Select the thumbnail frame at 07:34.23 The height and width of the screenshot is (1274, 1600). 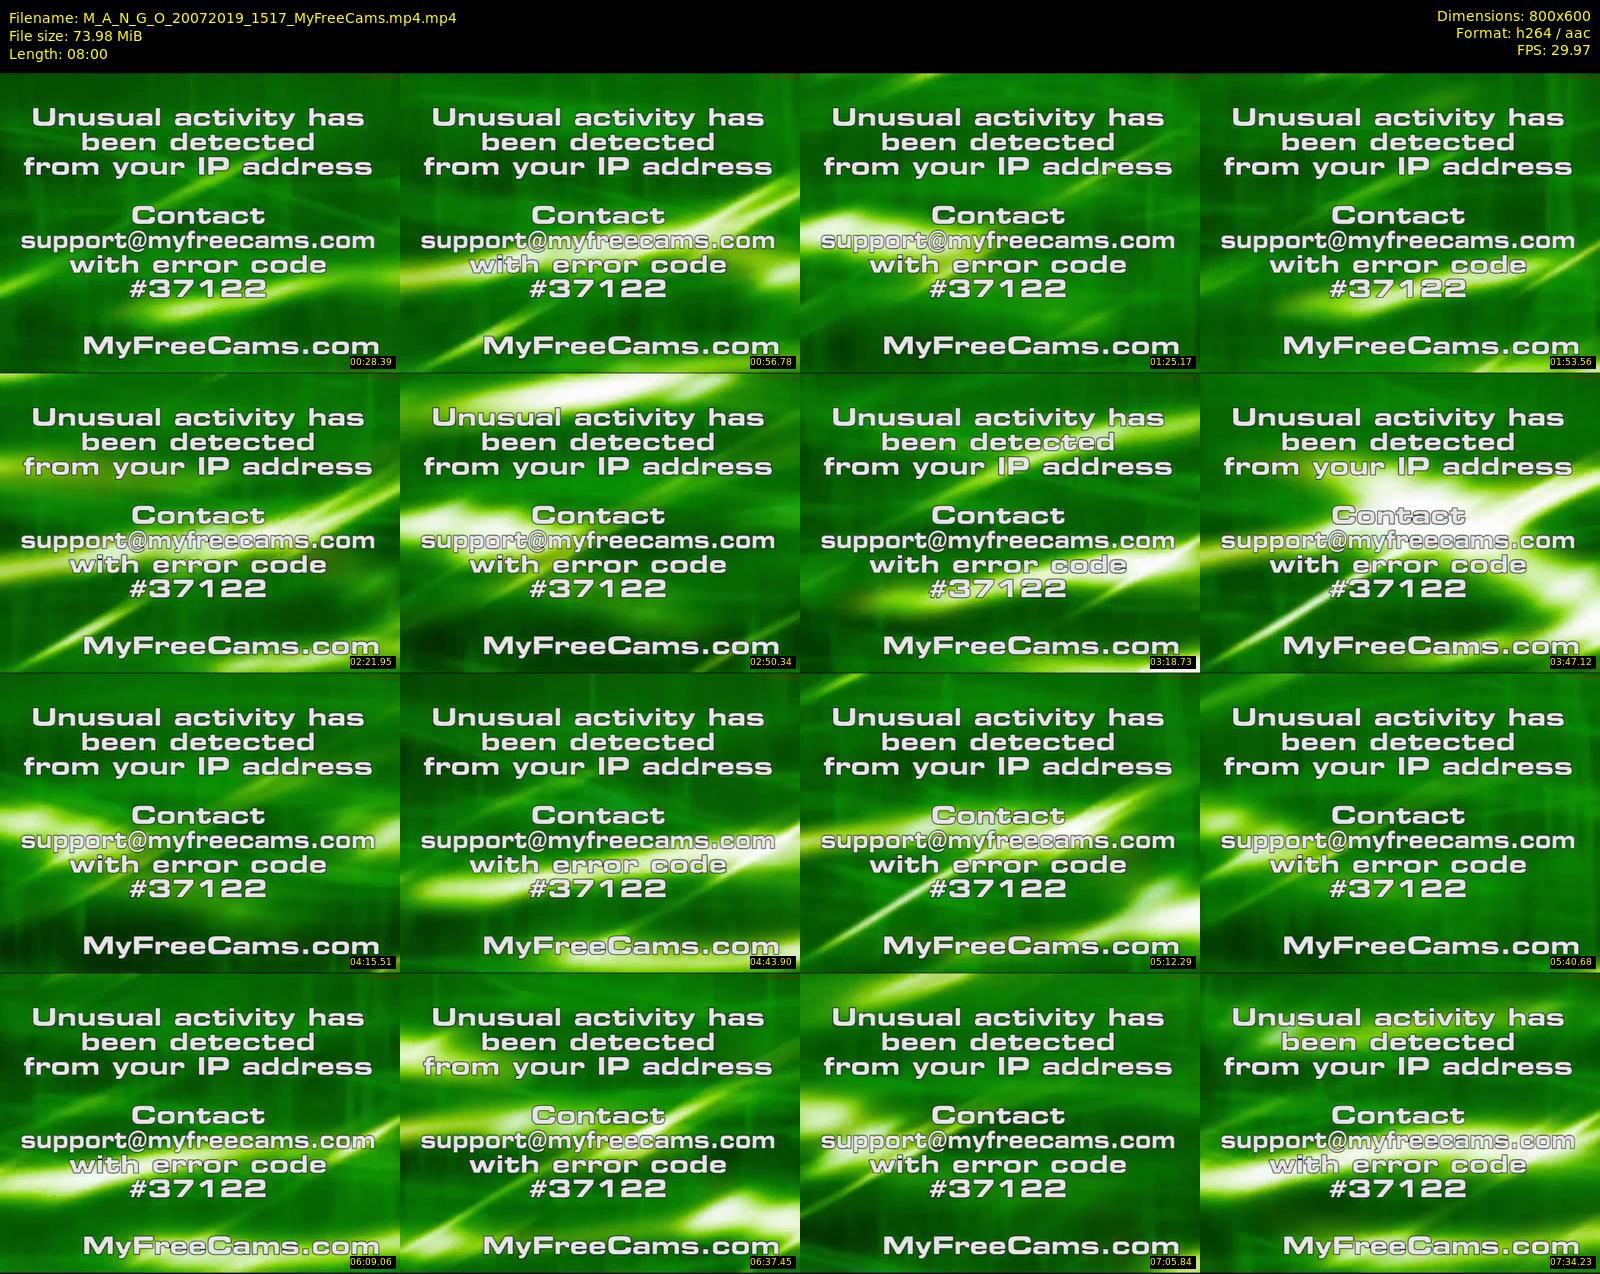coord(1400,1122)
